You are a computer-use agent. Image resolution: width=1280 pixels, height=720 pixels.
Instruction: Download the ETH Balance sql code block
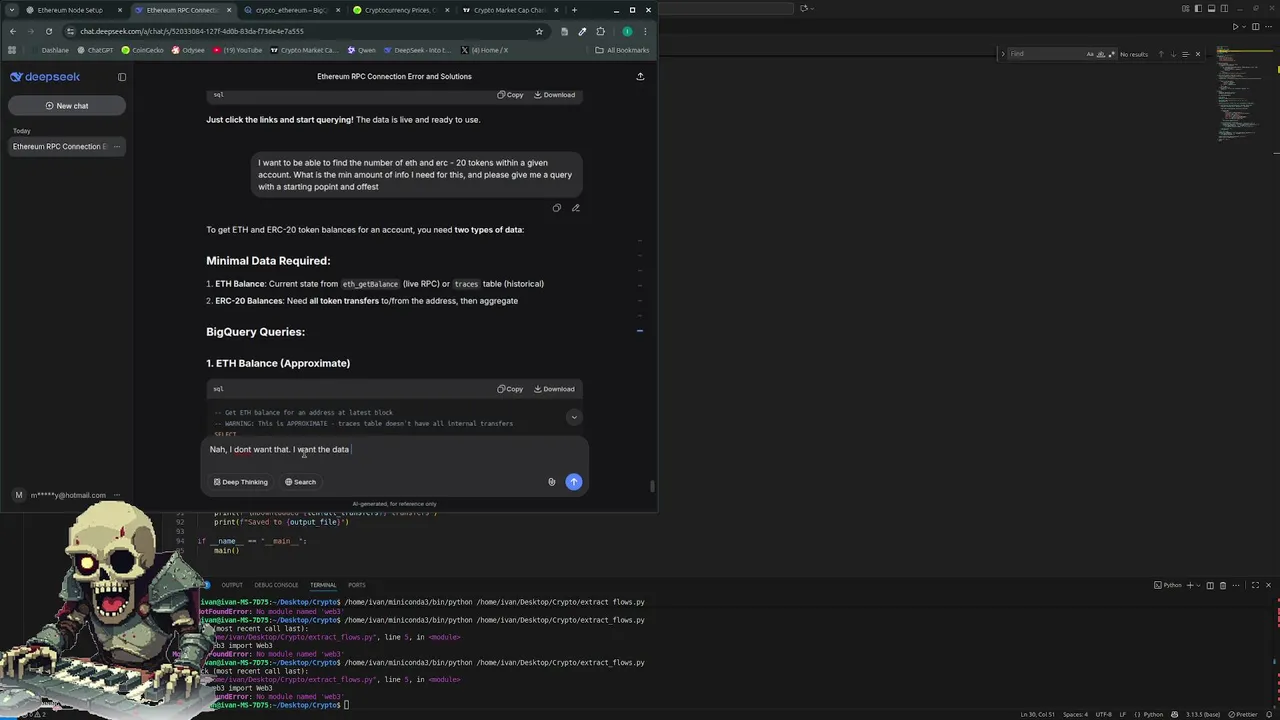coord(554,389)
